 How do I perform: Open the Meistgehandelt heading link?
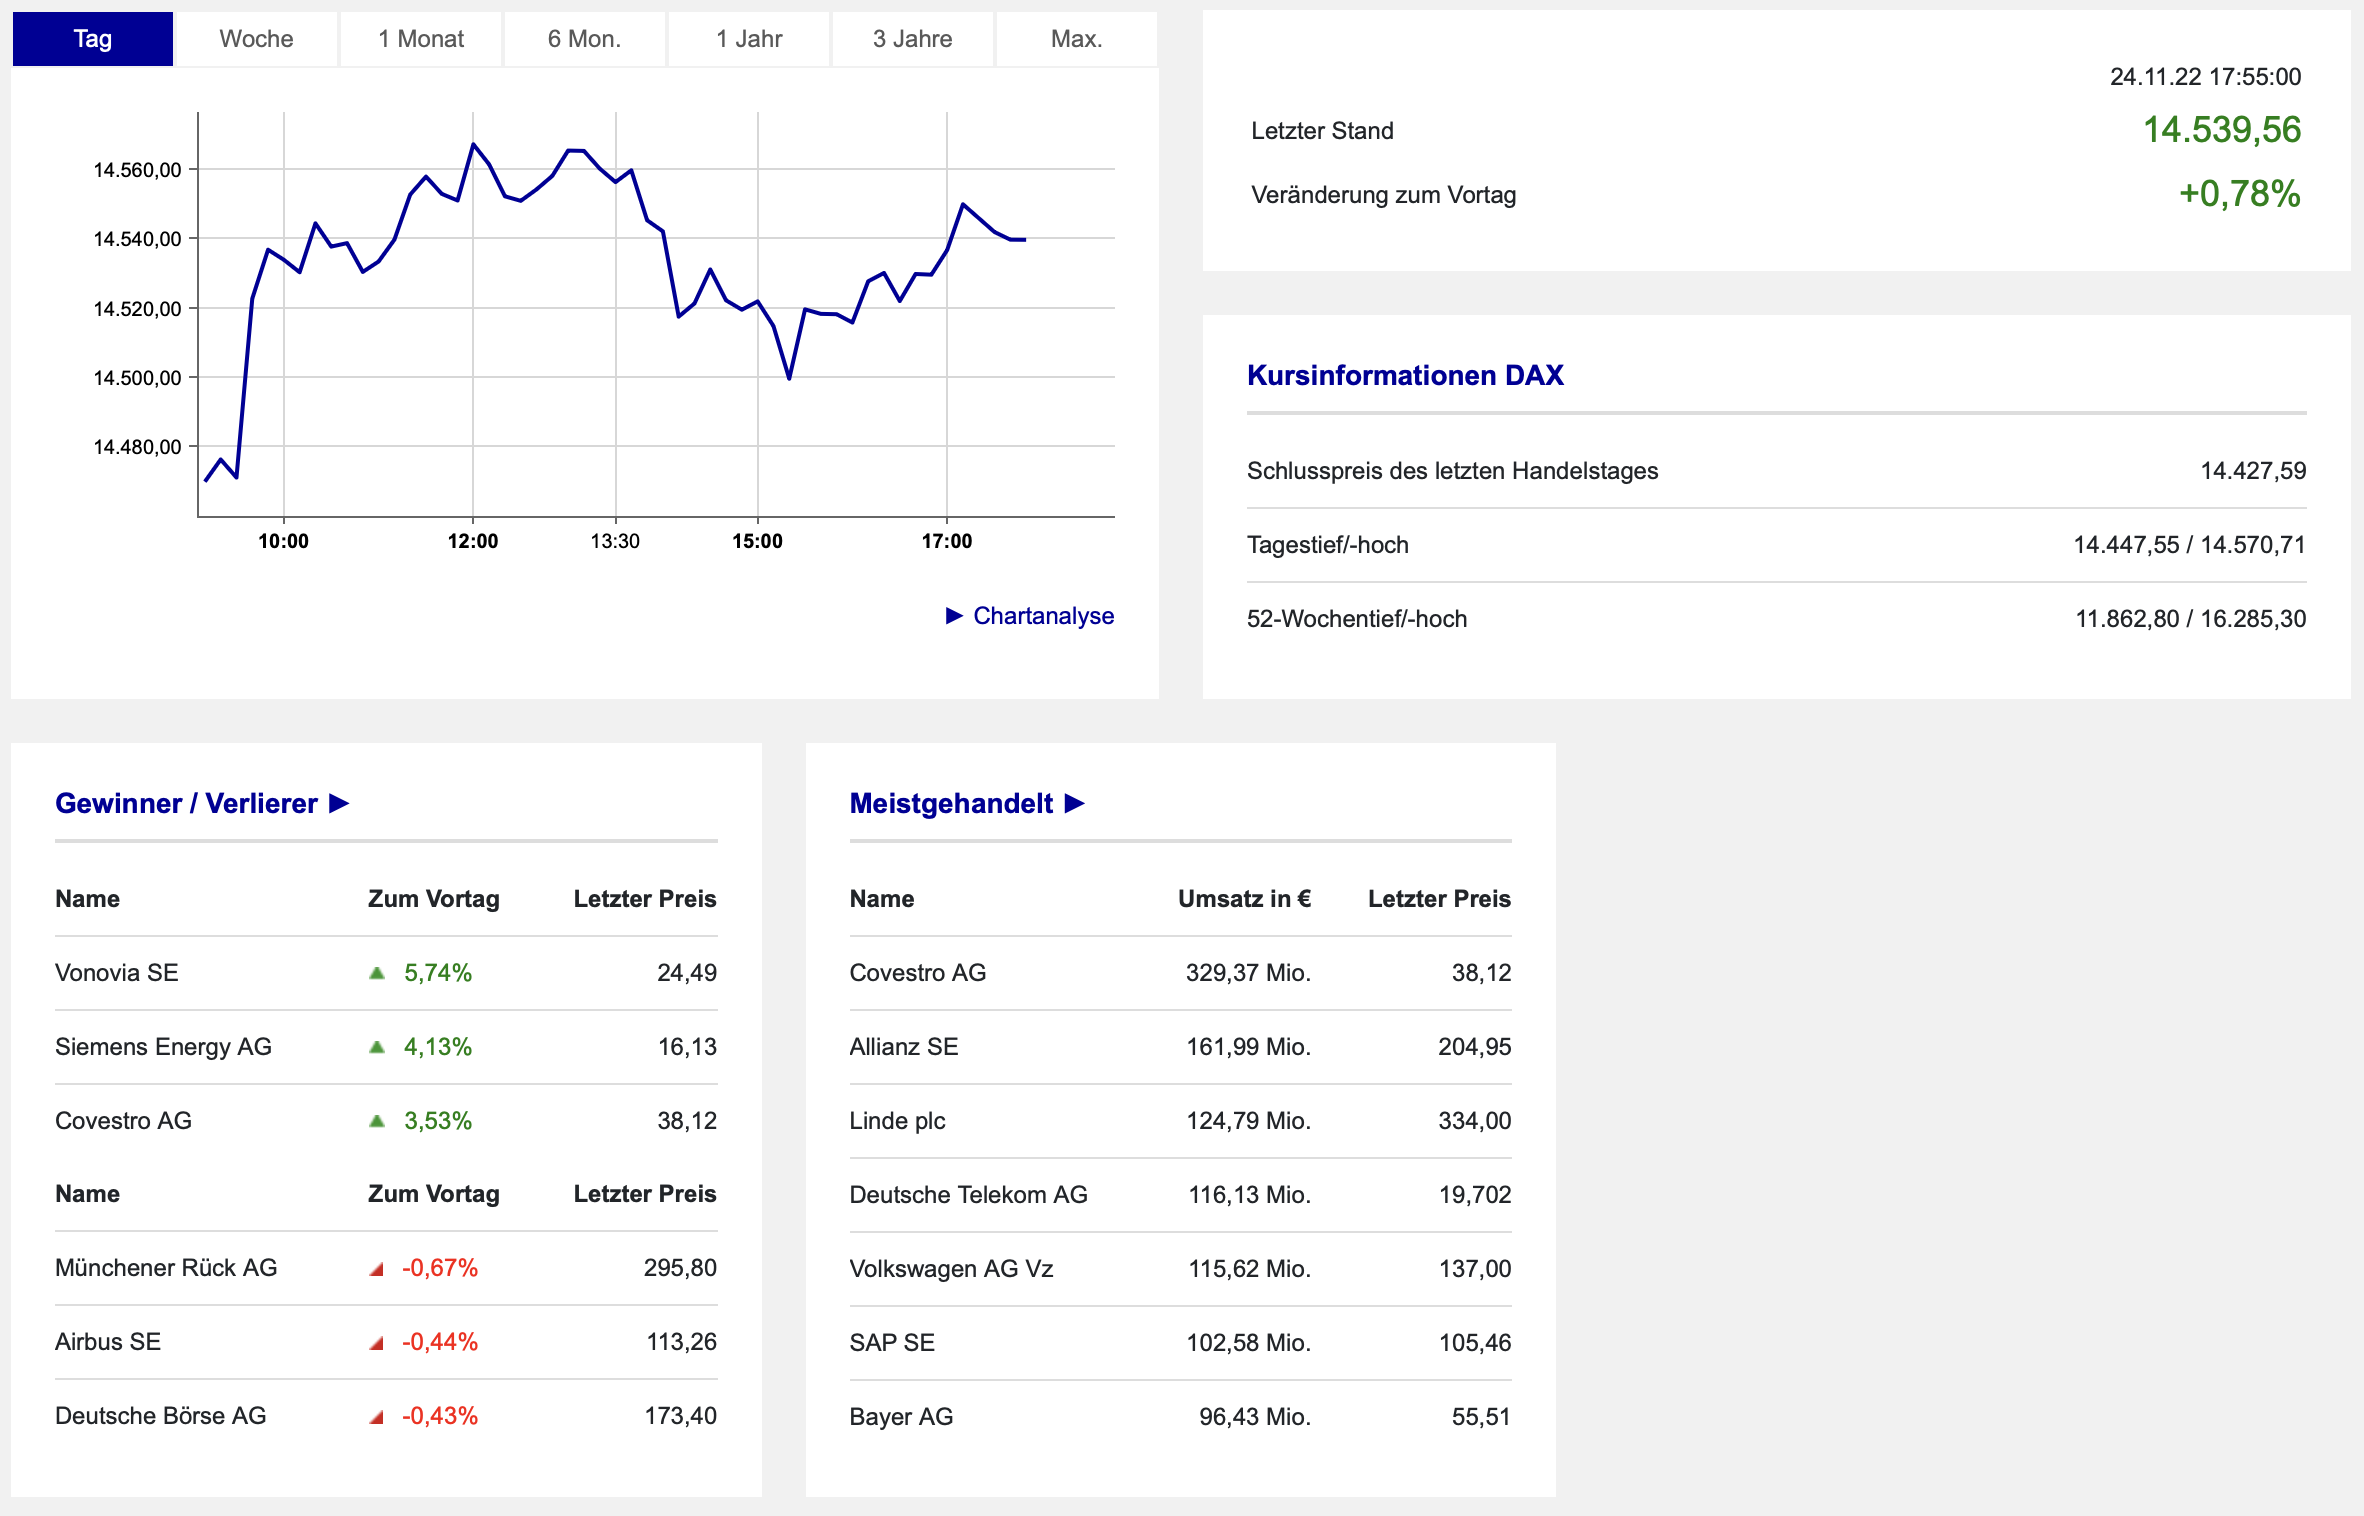[x=950, y=803]
